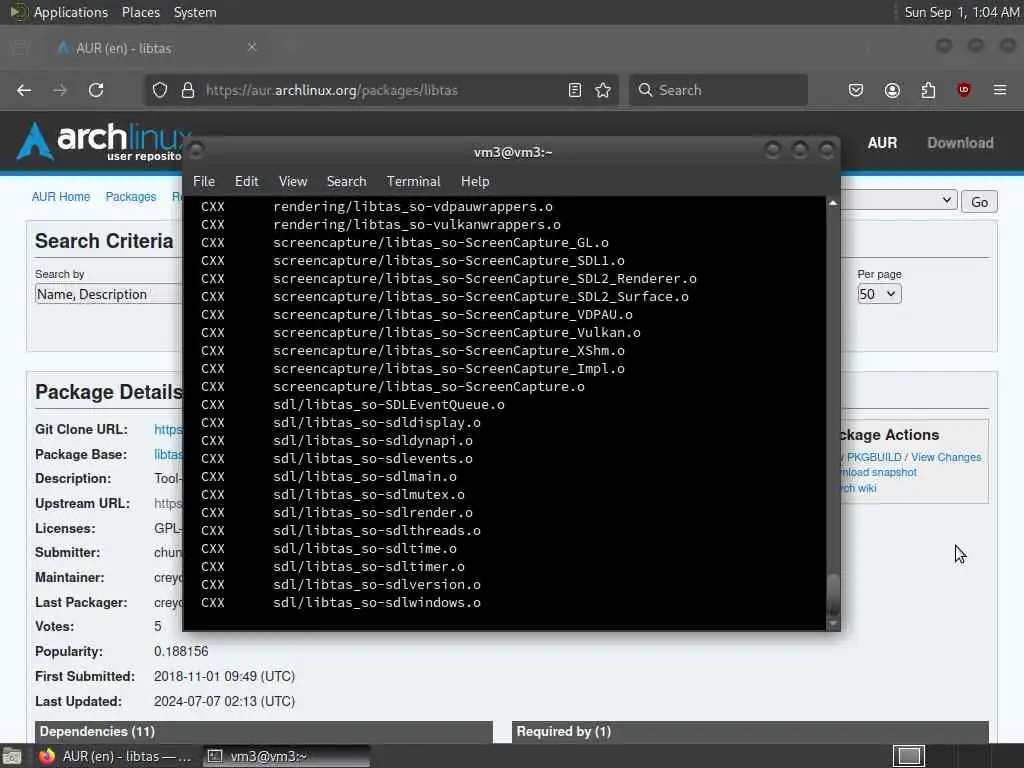Click the terminal scrollbar down arrow
The height and width of the screenshot is (768, 1024).
[833, 624]
